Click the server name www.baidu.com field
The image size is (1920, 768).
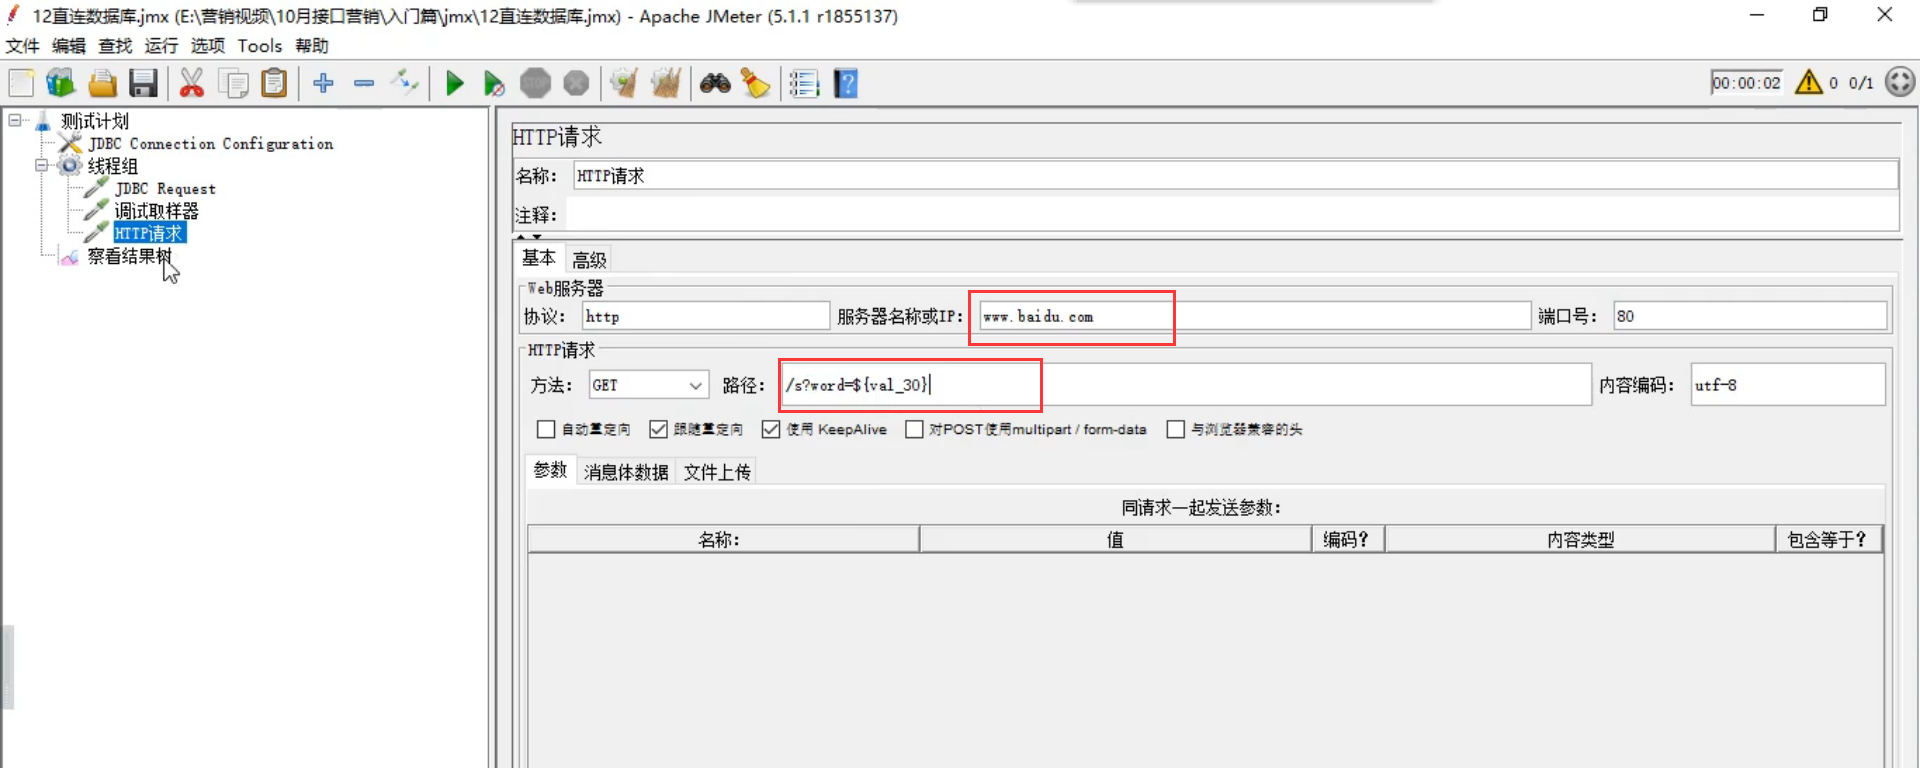coord(1255,316)
